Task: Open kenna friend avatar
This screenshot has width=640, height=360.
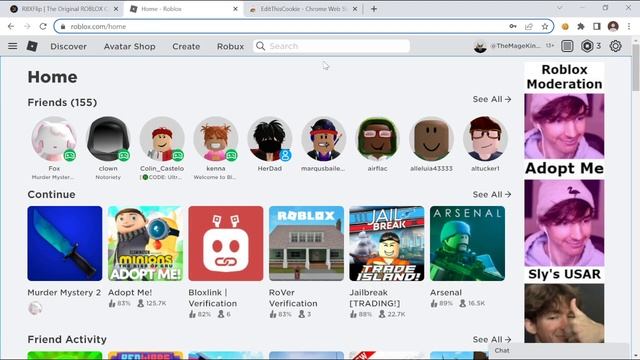Action: pyautogui.click(x=216, y=139)
